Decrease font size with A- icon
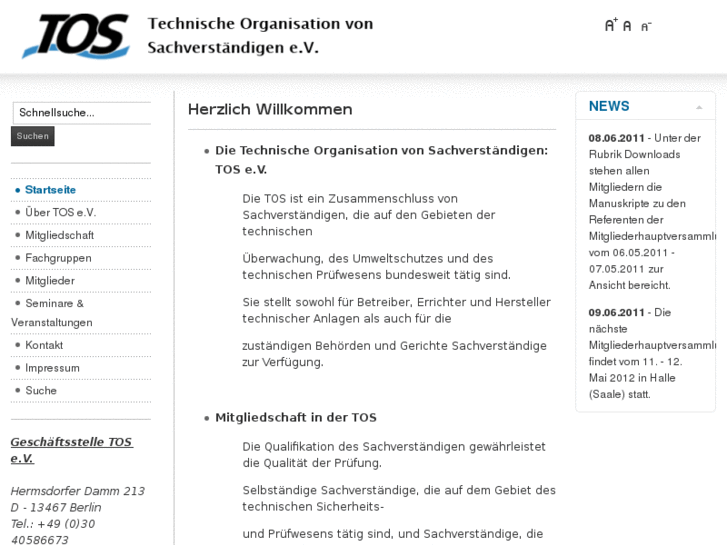Screen dimensions: 727x545 point(646,26)
